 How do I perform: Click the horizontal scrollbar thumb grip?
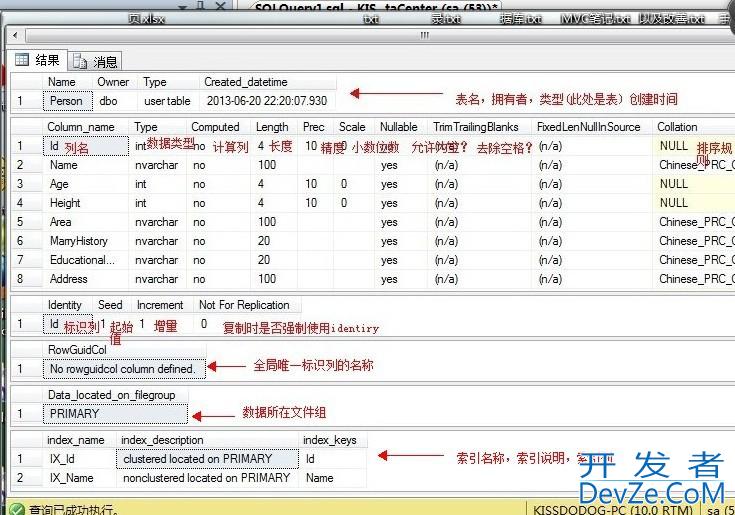[424, 35]
